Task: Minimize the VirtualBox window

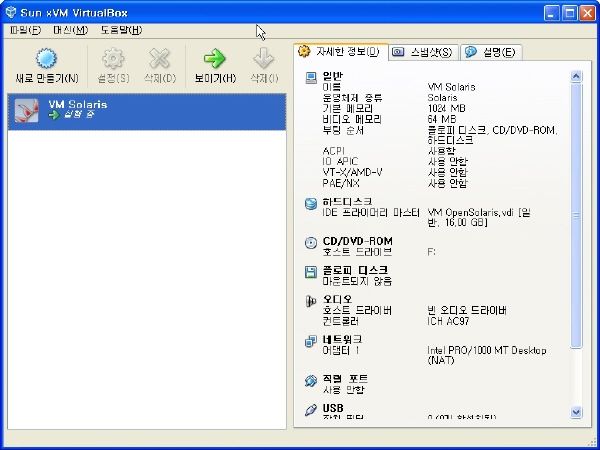Action: click(x=551, y=13)
